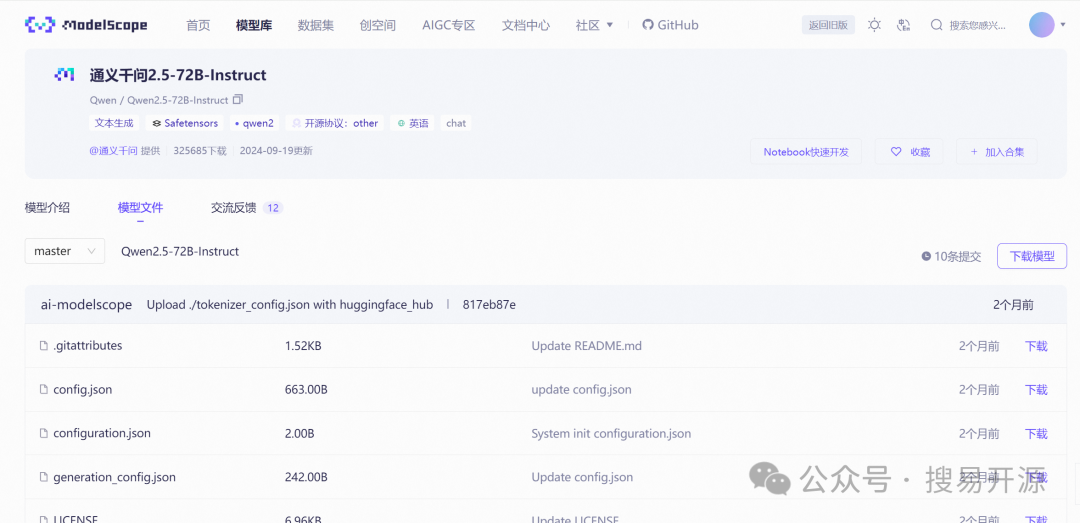Screen dimensions: 1080x523
Task: Open the .gitattributes file name
Action: [87, 346]
